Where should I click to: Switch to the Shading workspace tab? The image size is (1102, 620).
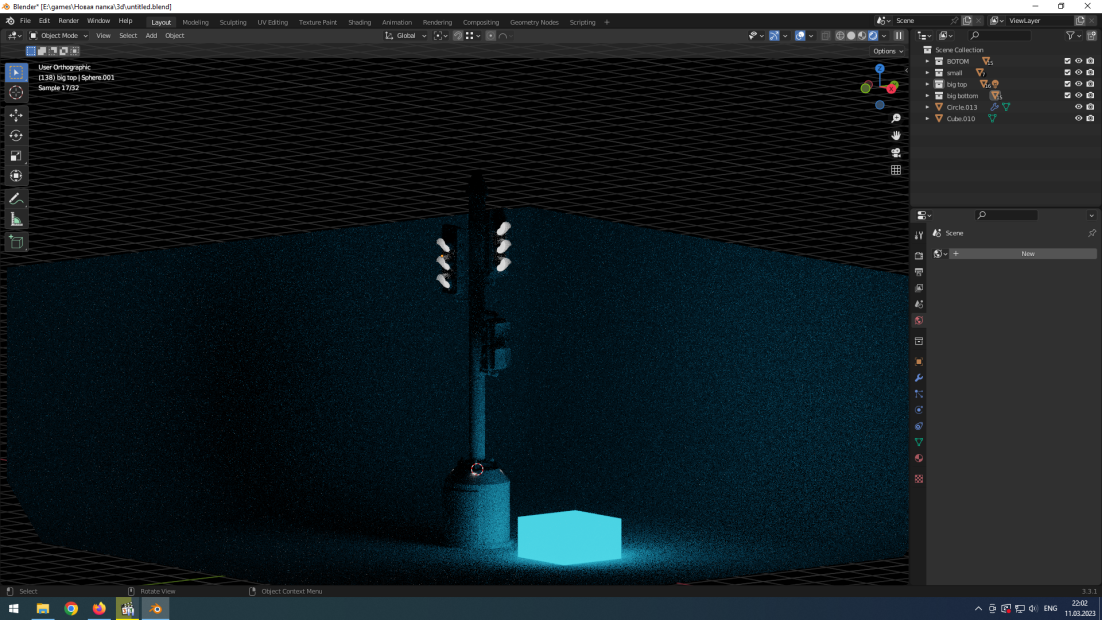pos(359,22)
